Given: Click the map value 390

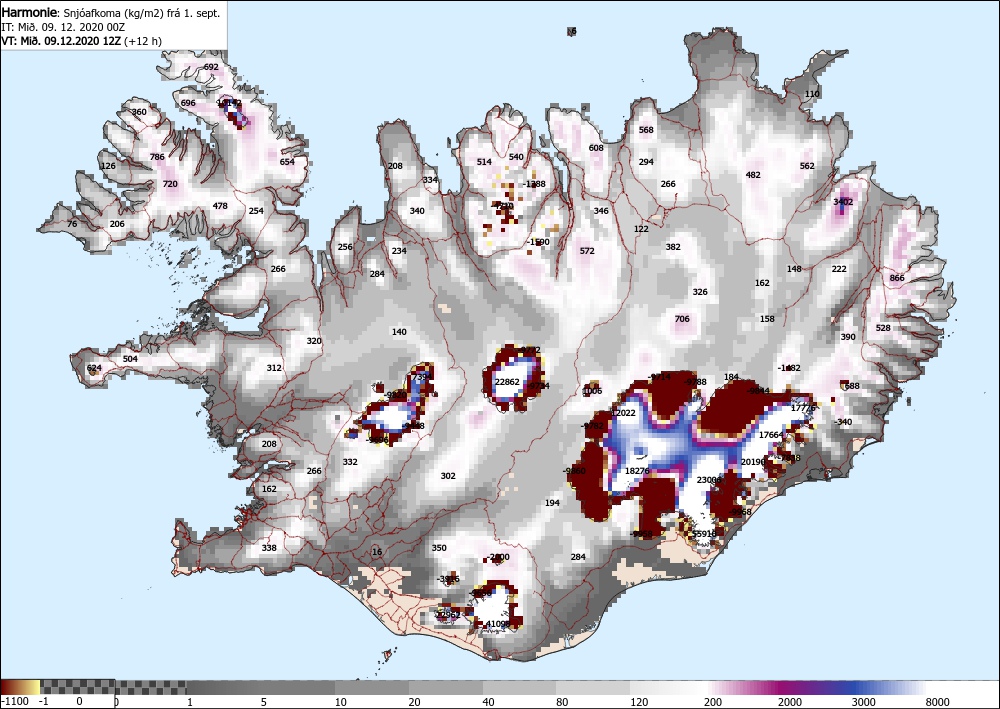Looking at the screenshot, I should pyautogui.click(x=848, y=337).
